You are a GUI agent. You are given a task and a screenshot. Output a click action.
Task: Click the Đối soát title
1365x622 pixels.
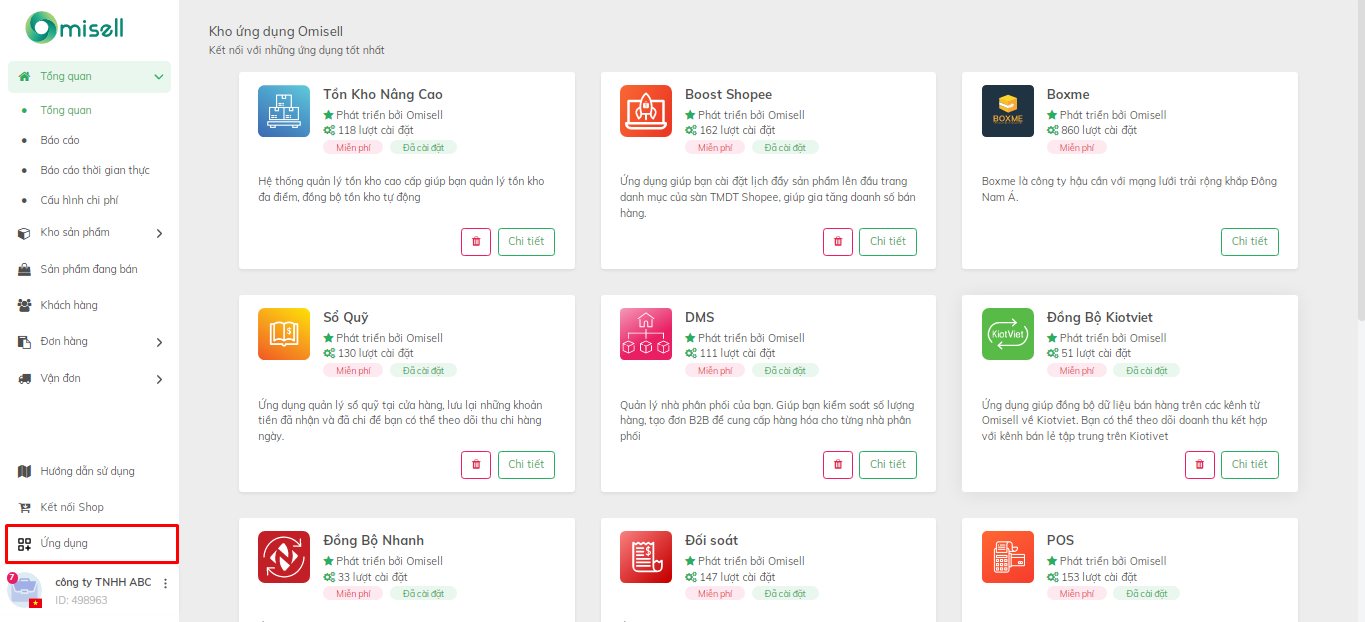pyautogui.click(x=712, y=541)
